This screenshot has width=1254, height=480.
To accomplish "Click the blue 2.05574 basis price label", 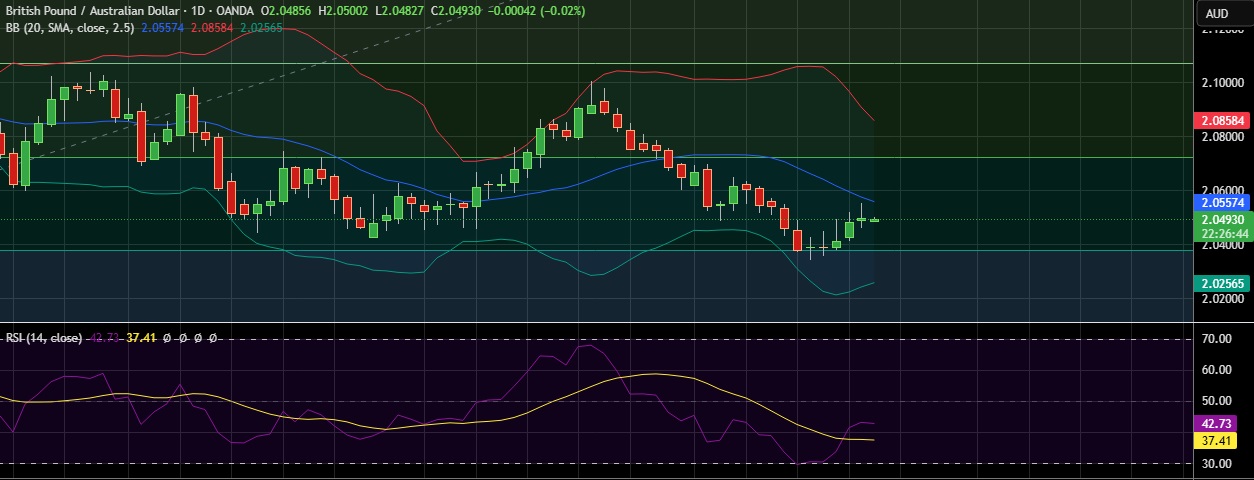I will (x=1223, y=202).
